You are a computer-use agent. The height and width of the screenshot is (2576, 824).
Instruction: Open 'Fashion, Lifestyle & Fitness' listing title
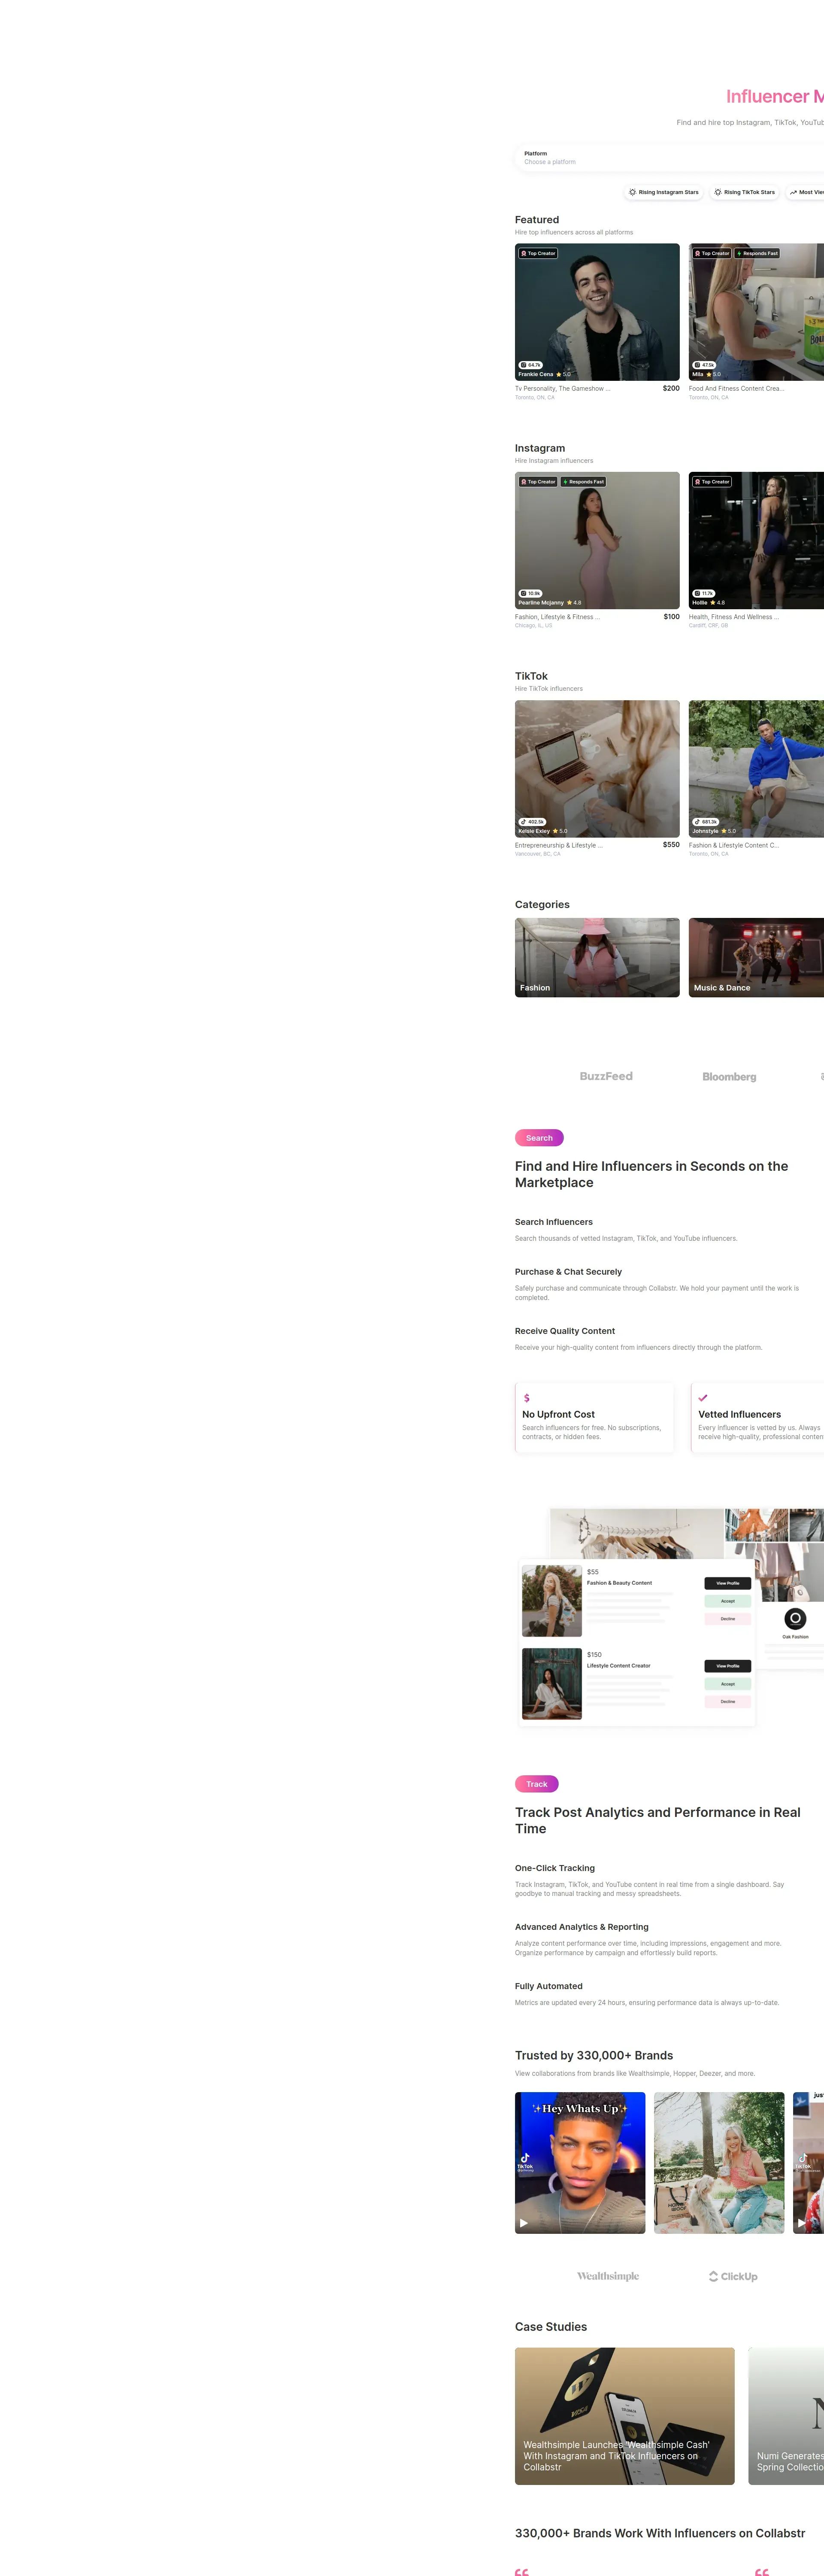point(557,617)
